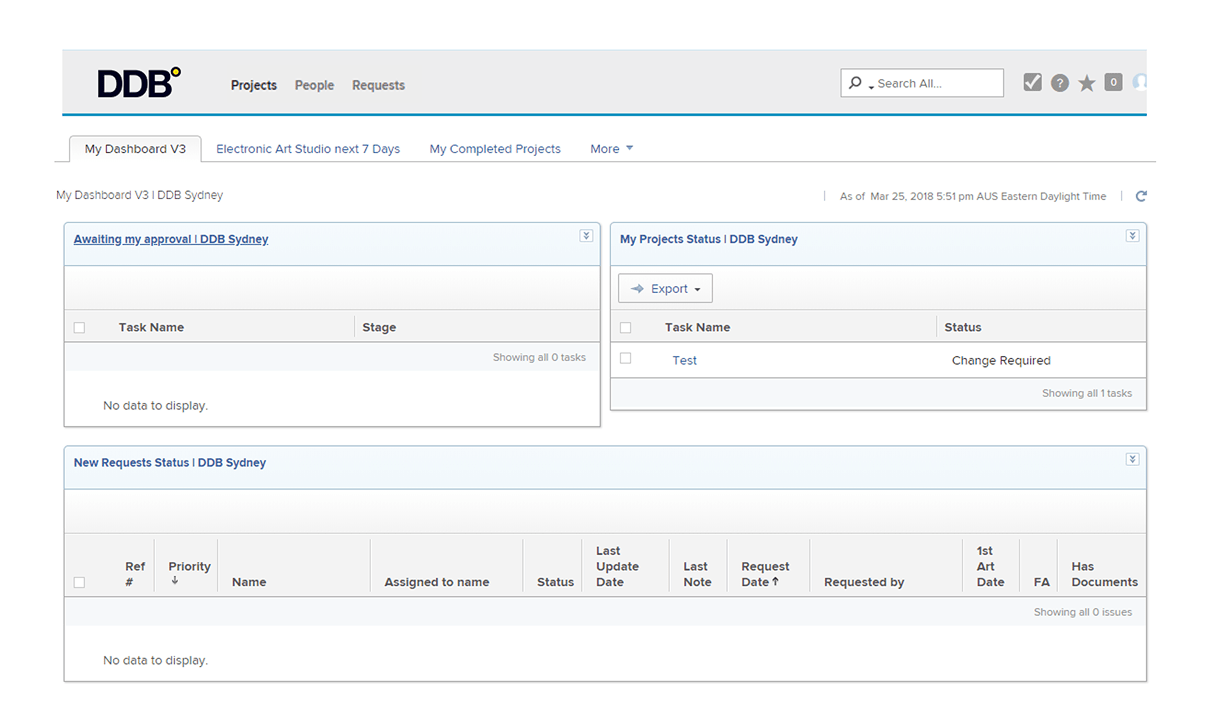Collapse the My Projects Status panel
1209x717 pixels.
1132,236
